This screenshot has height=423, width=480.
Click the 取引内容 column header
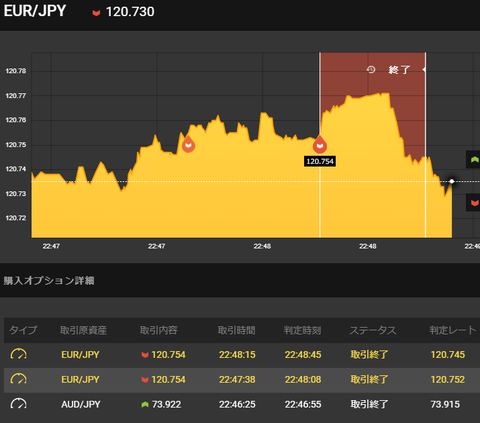click(159, 330)
